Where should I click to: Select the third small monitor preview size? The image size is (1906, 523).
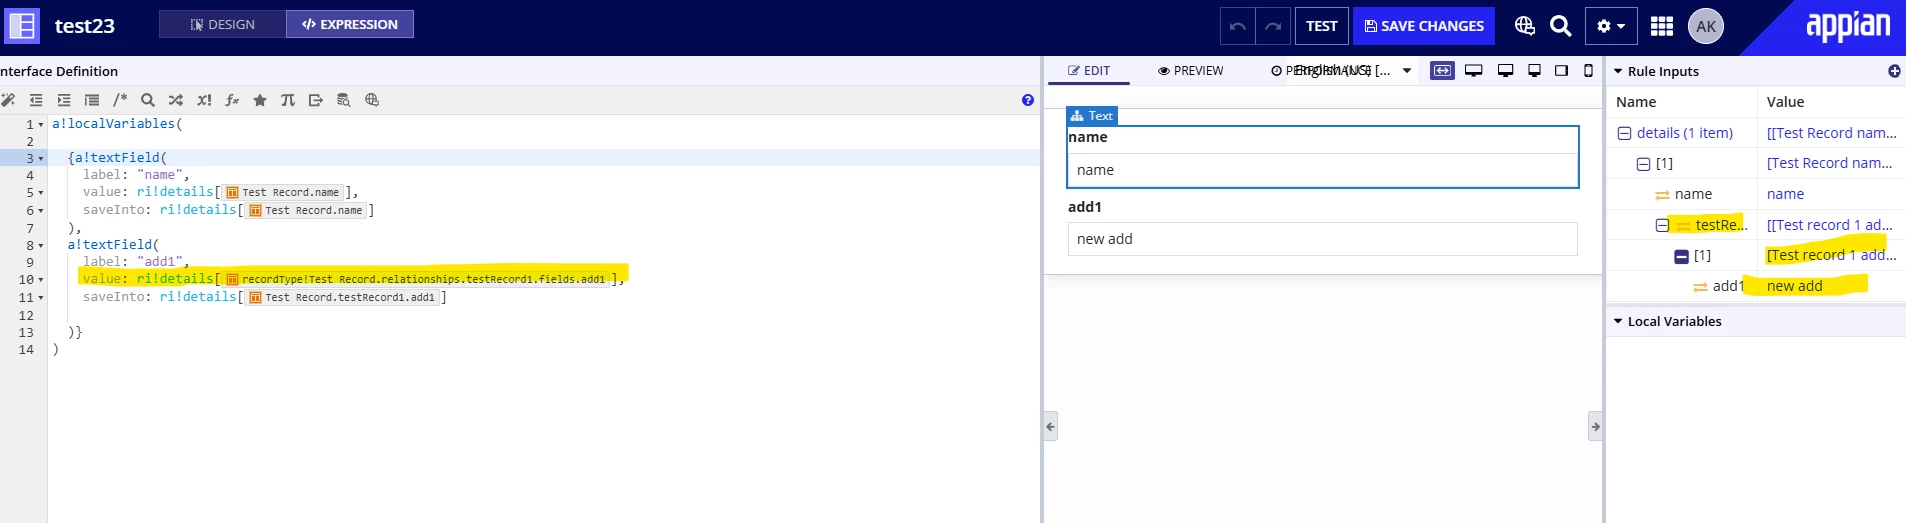pos(1534,70)
